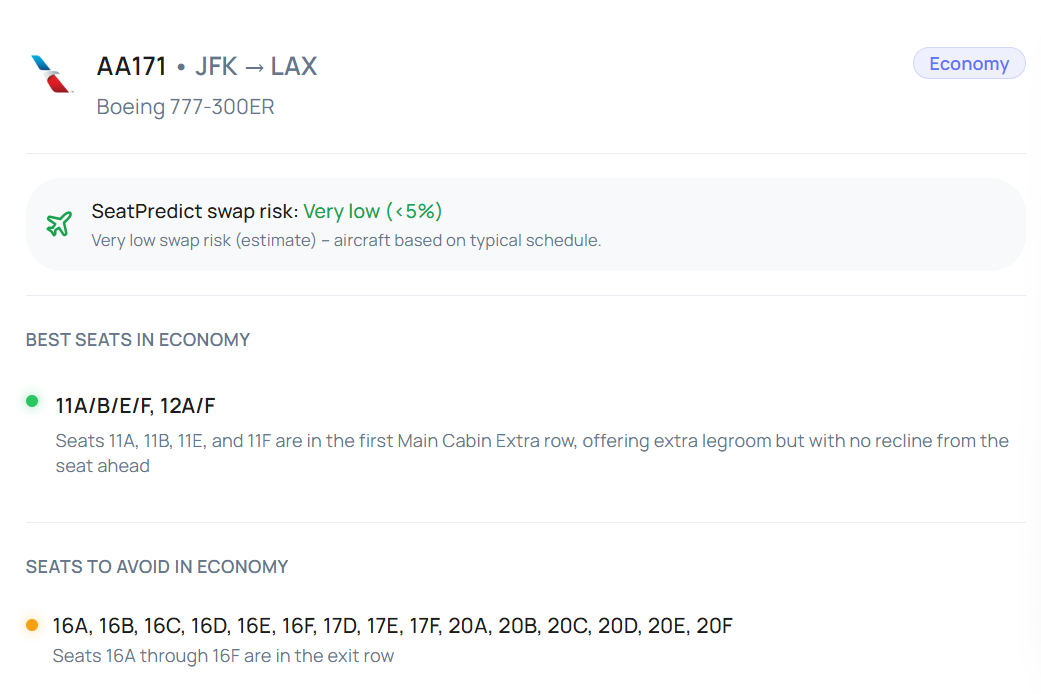Click the green dot beside best seats
This screenshot has height=694, width=1041.
click(x=32, y=402)
